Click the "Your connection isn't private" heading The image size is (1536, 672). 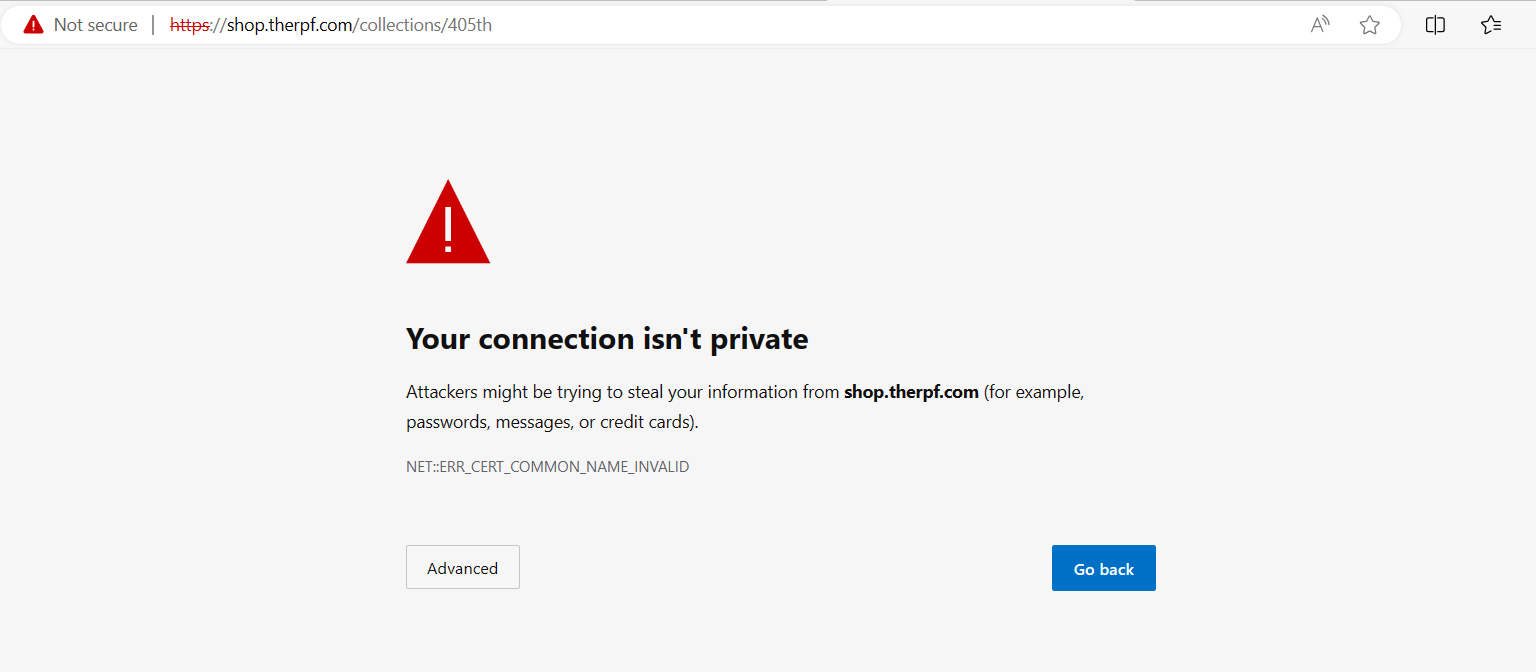(x=607, y=339)
